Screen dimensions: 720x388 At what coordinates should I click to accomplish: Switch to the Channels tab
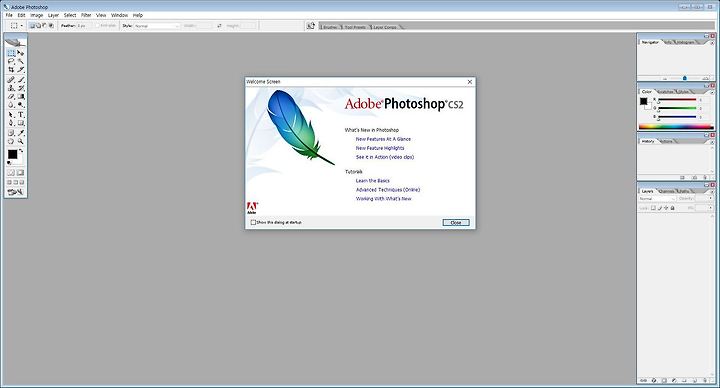pyautogui.click(x=666, y=191)
